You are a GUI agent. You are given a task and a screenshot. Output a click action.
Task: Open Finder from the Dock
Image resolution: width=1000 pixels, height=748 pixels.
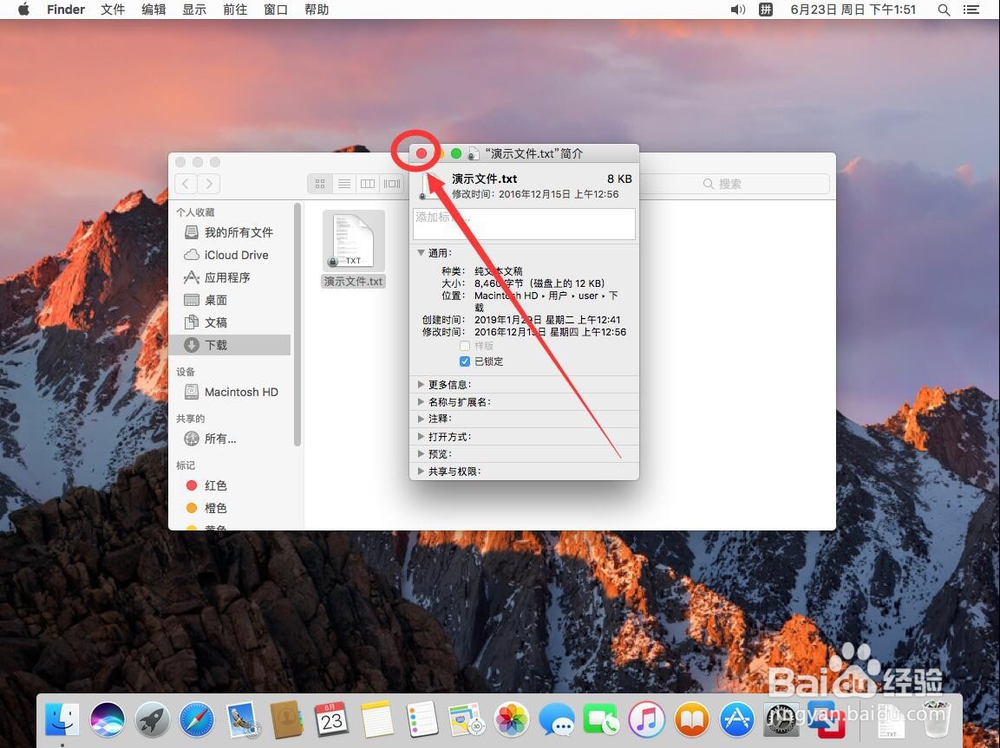(x=62, y=719)
